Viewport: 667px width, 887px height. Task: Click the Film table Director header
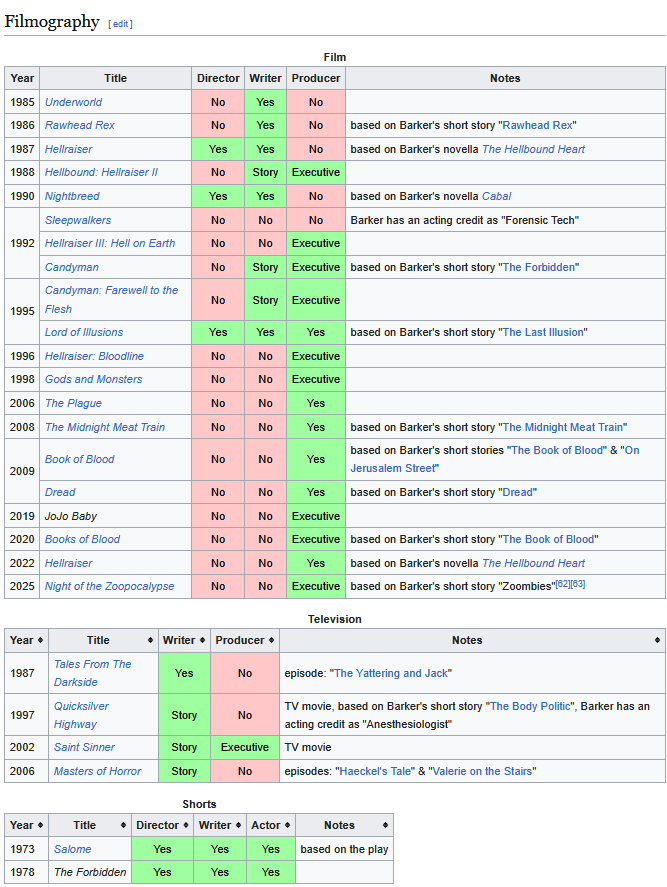pyautogui.click(x=218, y=79)
